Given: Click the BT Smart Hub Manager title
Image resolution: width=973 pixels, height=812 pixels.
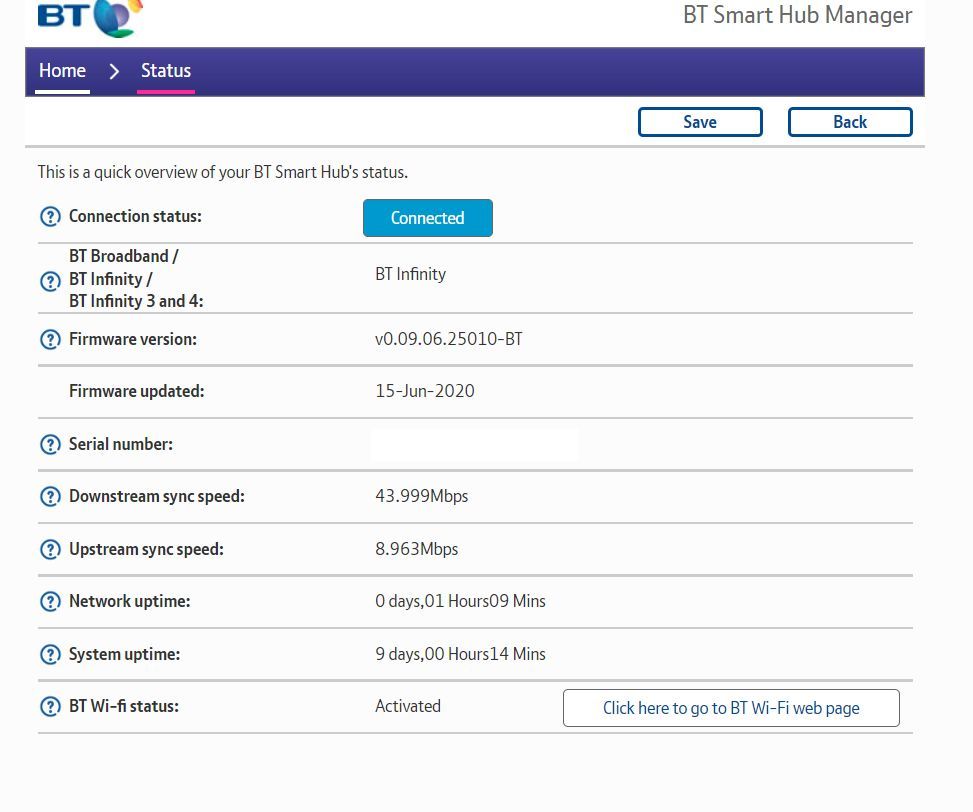Looking at the screenshot, I should click(797, 16).
